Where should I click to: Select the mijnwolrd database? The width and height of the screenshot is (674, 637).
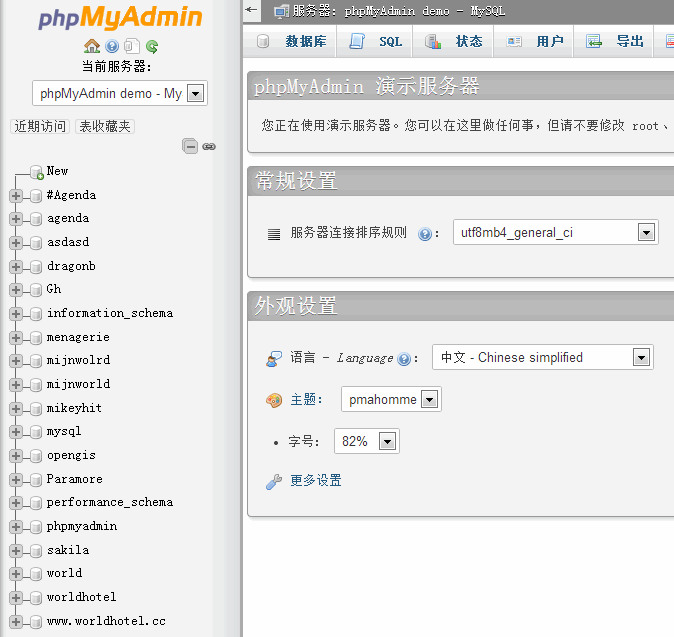coord(78,360)
